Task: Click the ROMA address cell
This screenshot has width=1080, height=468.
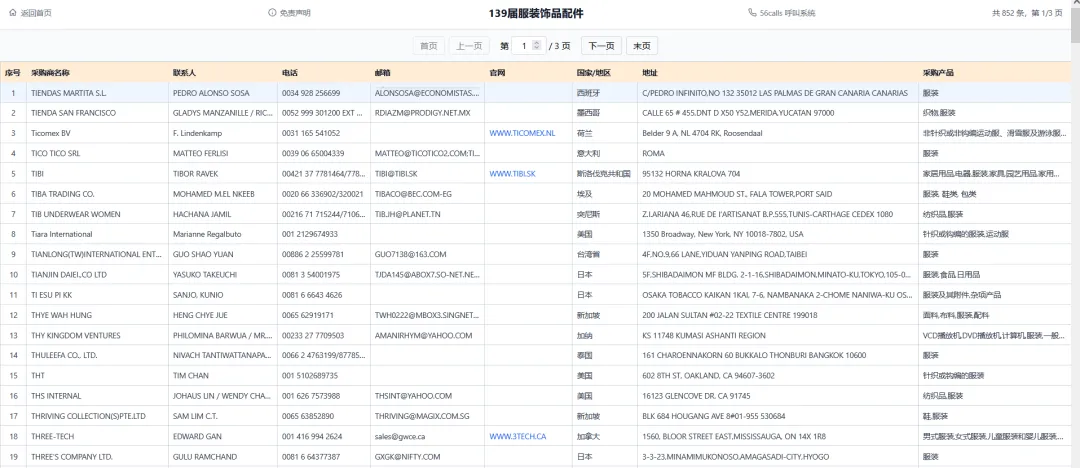Action: [778, 153]
